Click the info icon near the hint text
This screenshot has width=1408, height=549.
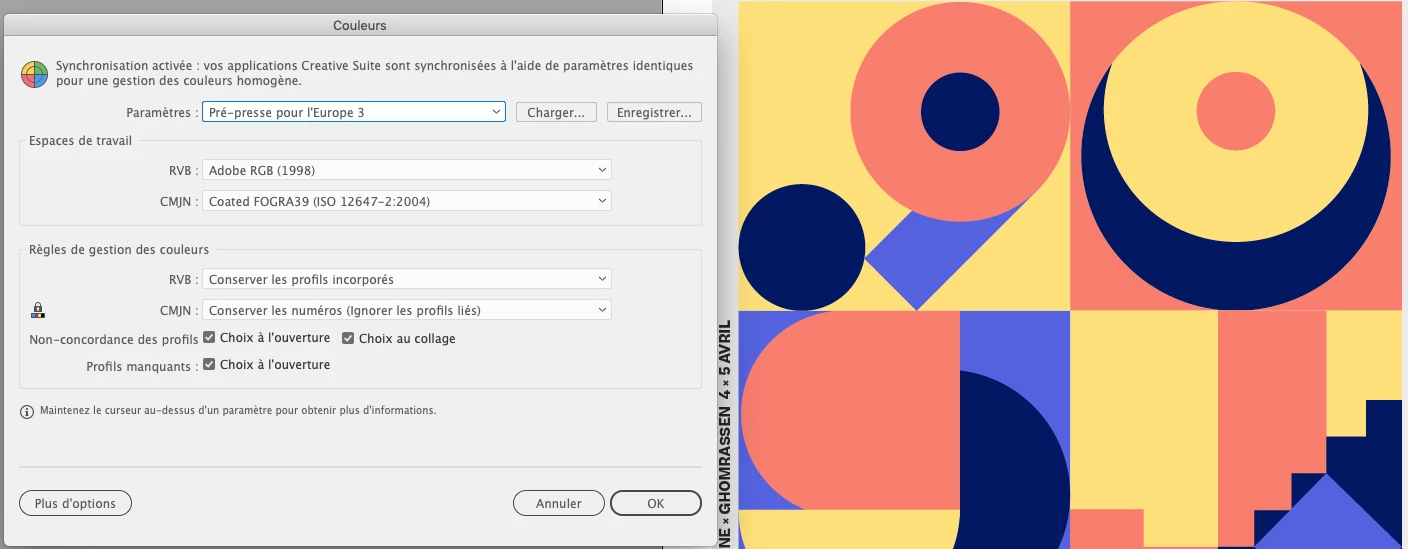27,411
